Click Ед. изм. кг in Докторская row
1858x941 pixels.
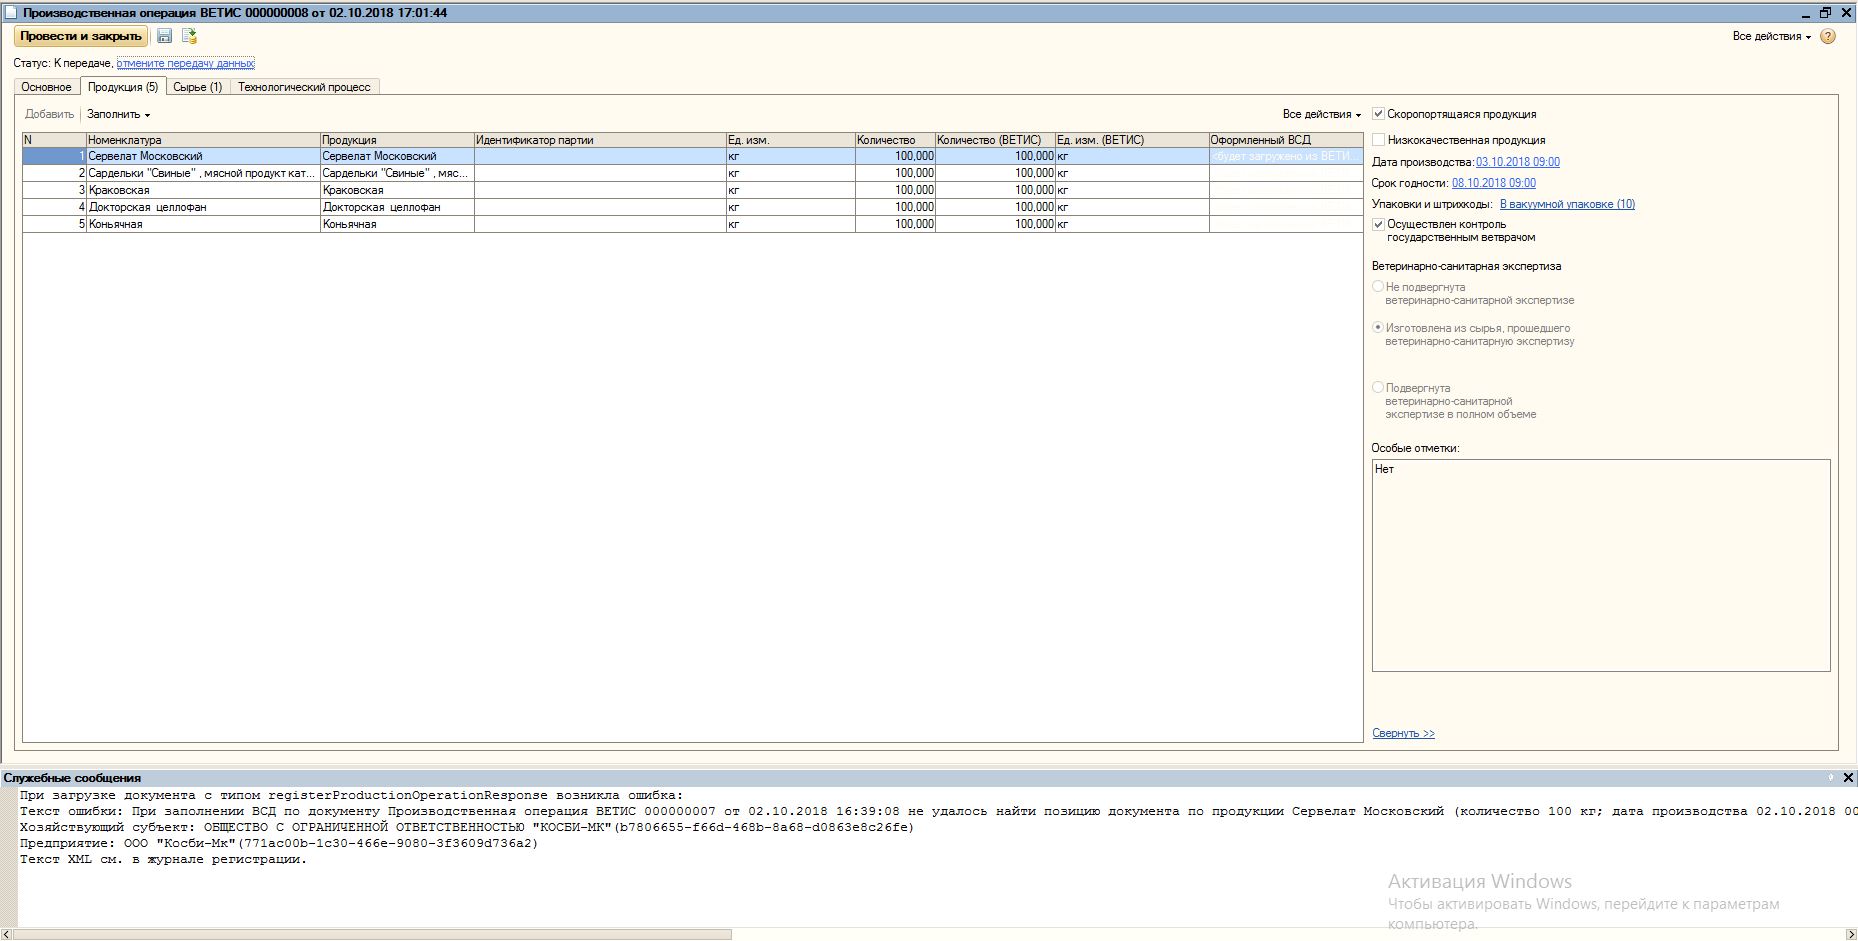[790, 207]
